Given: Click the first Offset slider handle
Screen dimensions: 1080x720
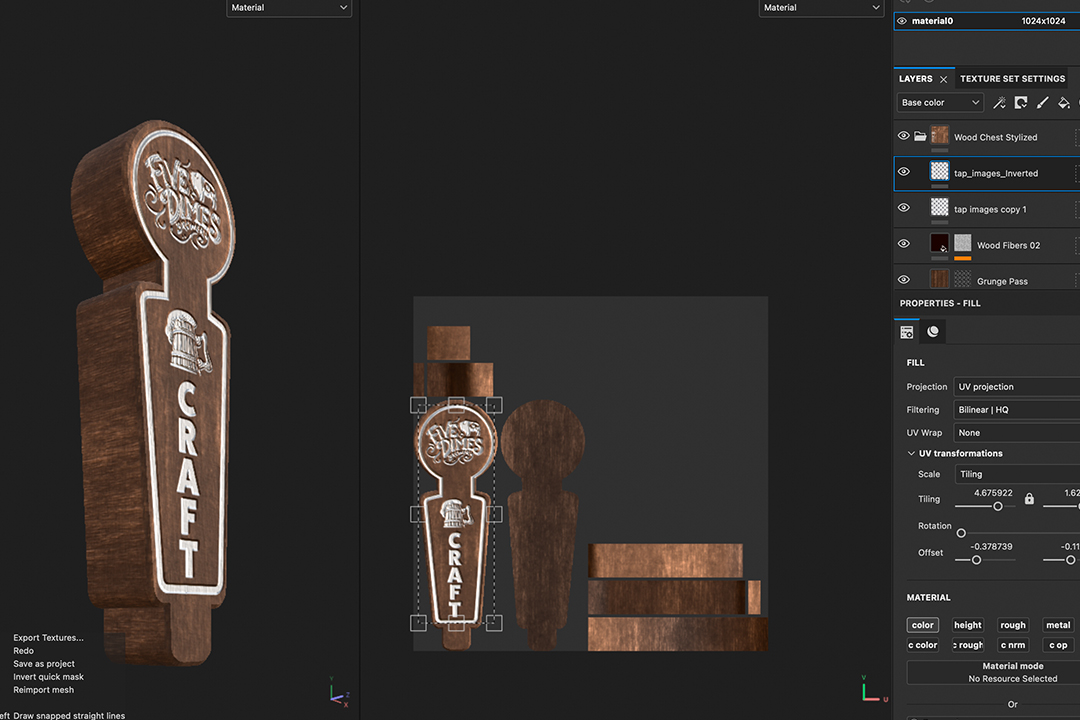Looking at the screenshot, I should (976, 560).
